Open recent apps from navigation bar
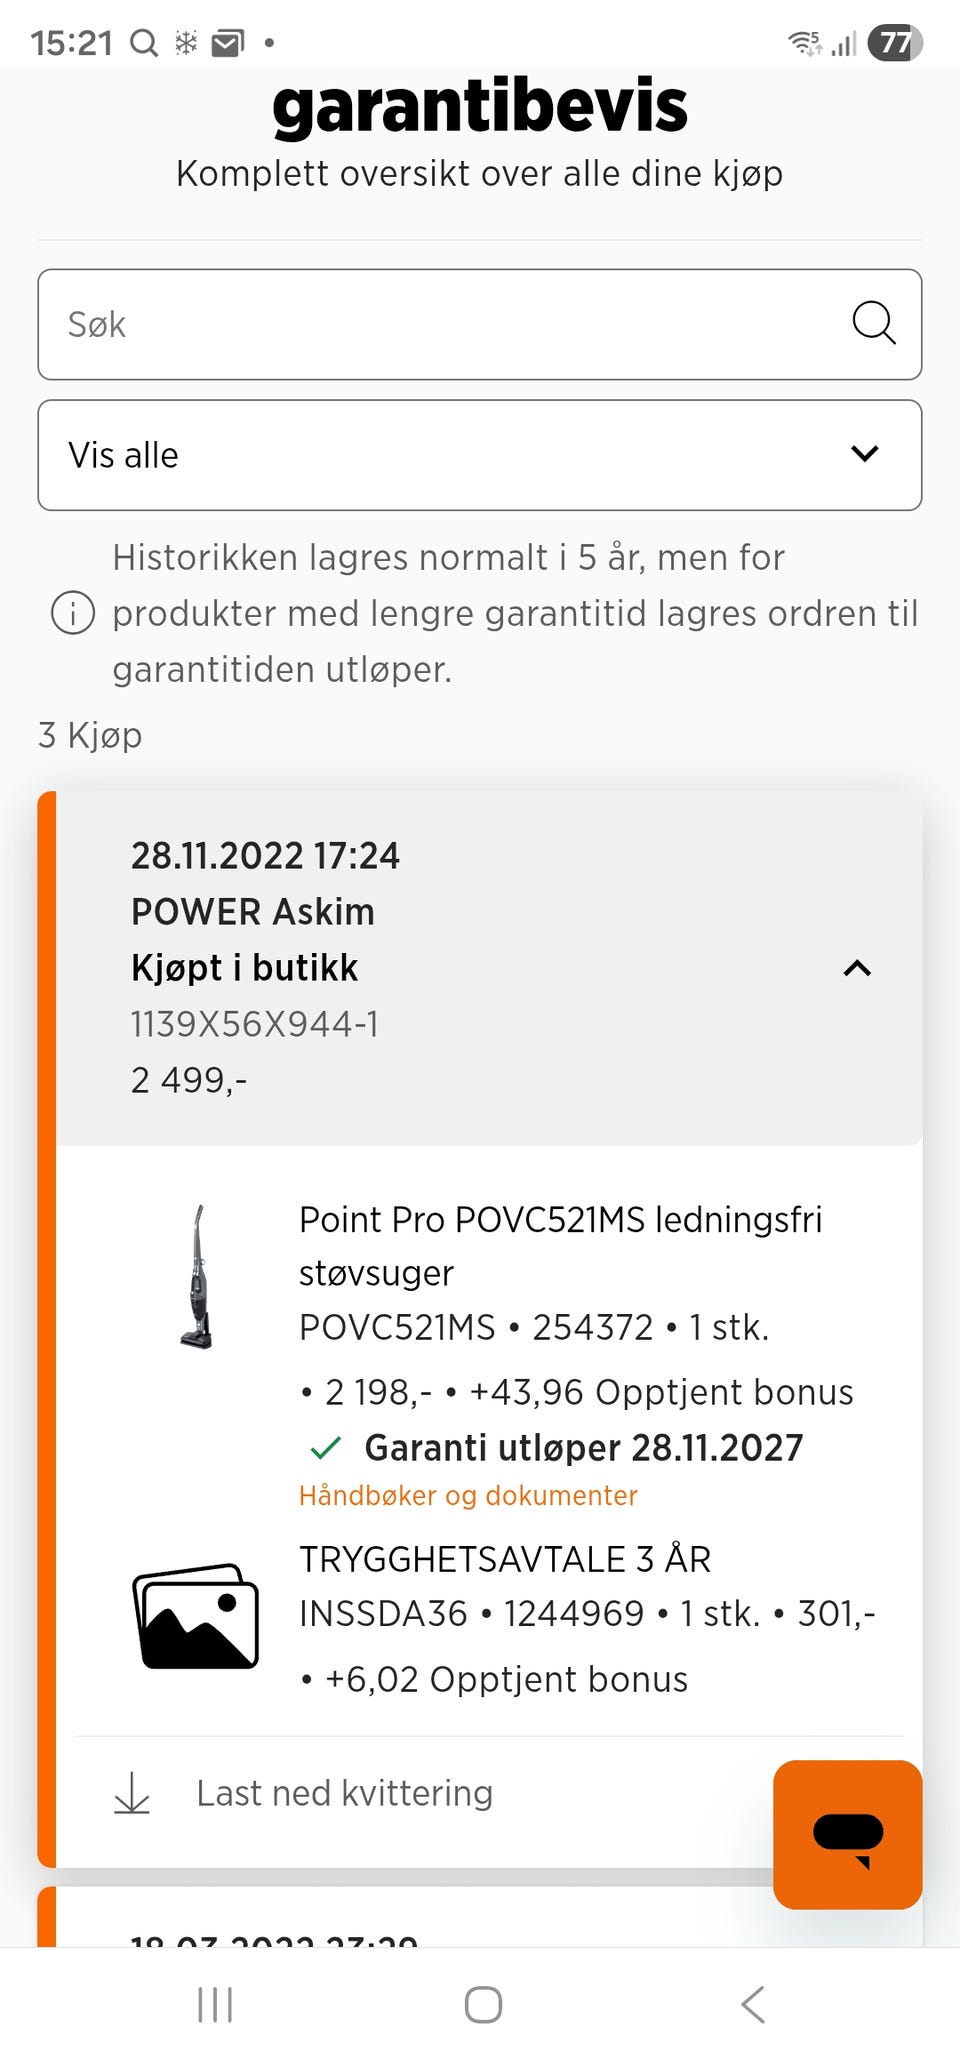960x2059 pixels. tap(215, 2004)
